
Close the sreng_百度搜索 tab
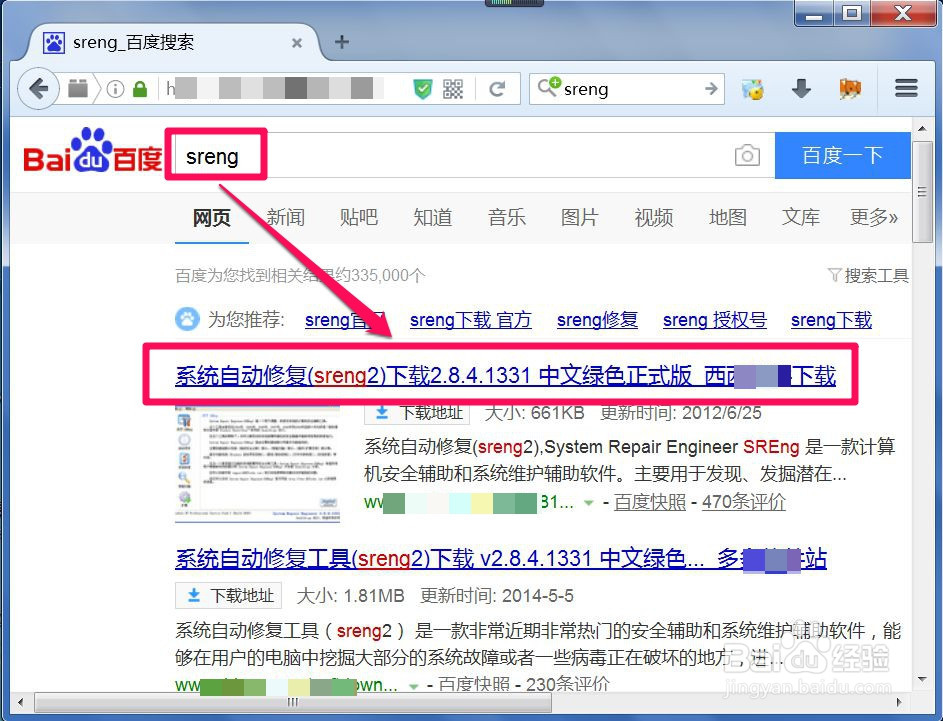[x=296, y=43]
